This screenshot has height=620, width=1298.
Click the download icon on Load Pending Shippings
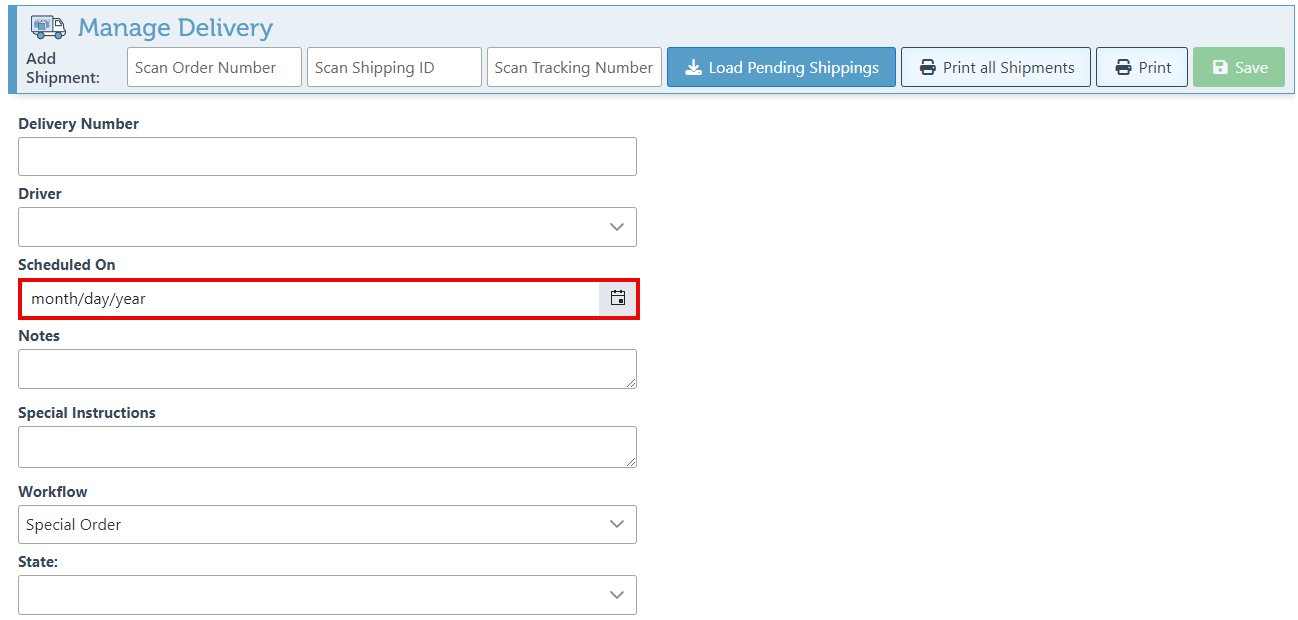(693, 68)
